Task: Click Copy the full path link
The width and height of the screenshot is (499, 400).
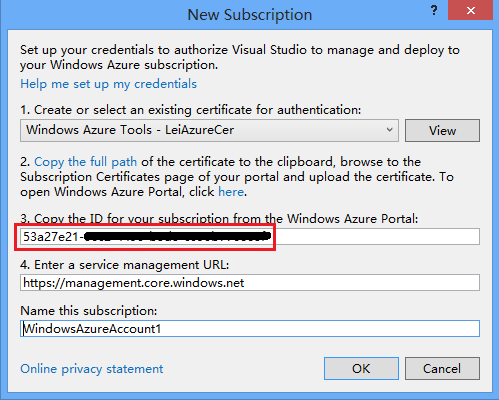Action: coord(86,162)
